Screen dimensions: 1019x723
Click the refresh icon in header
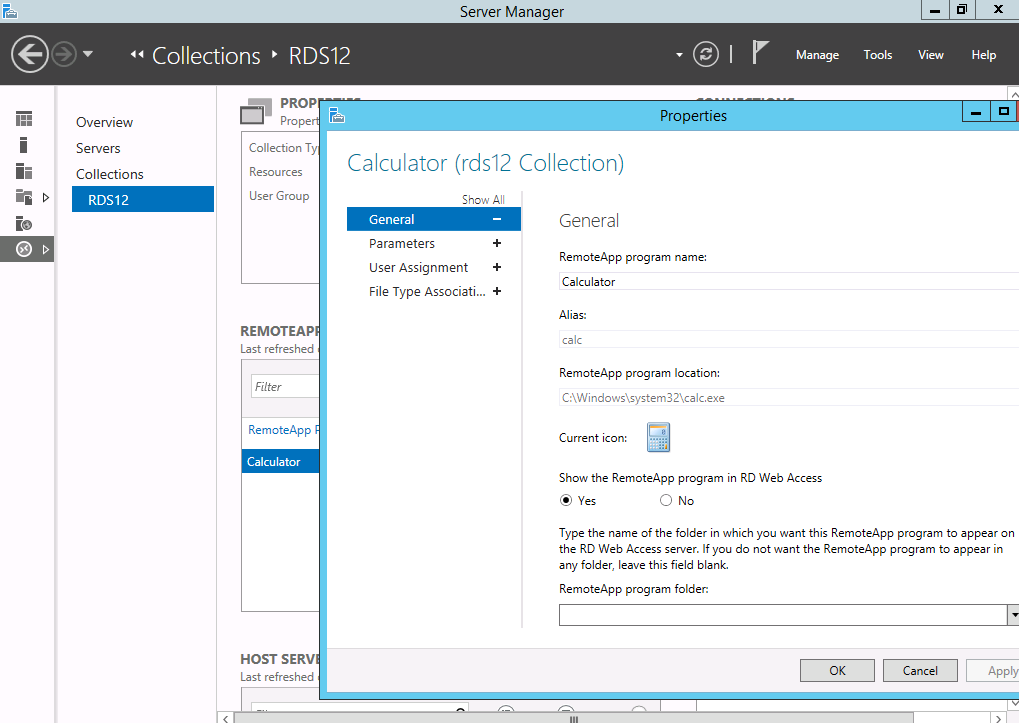(x=706, y=54)
